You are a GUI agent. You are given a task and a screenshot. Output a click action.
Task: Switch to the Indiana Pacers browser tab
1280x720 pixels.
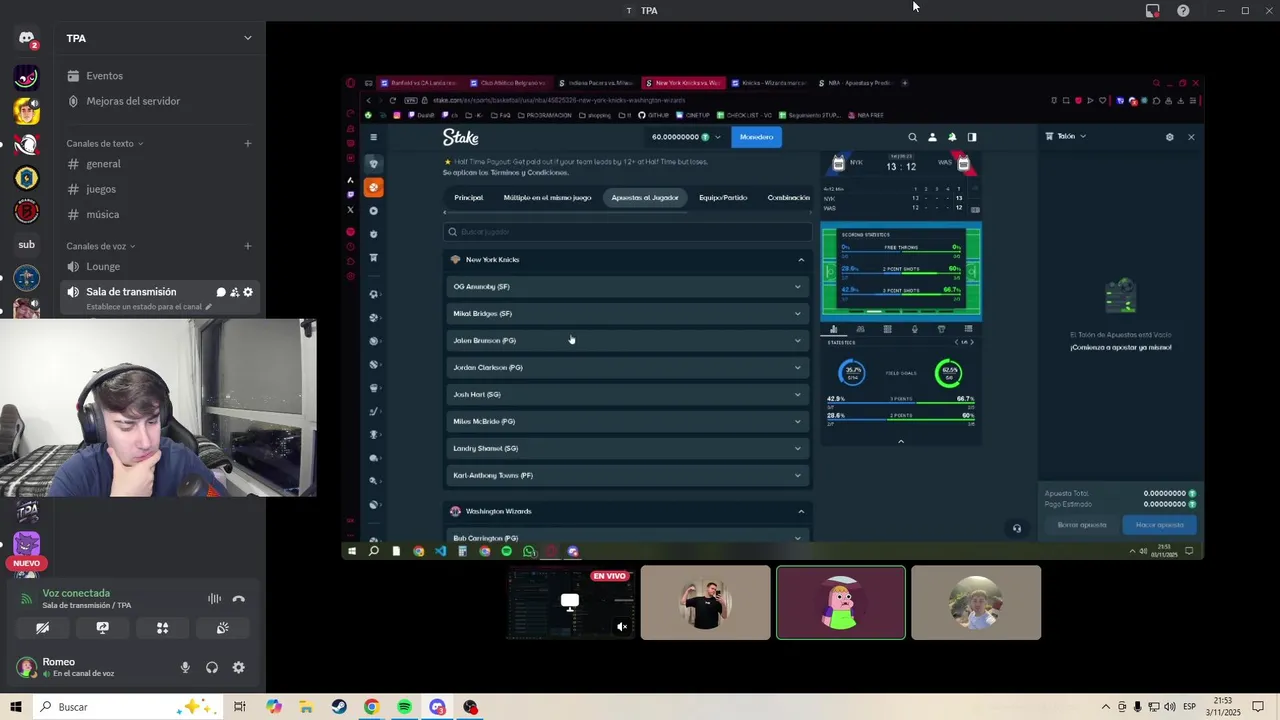pyautogui.click(x=598, y=83)
